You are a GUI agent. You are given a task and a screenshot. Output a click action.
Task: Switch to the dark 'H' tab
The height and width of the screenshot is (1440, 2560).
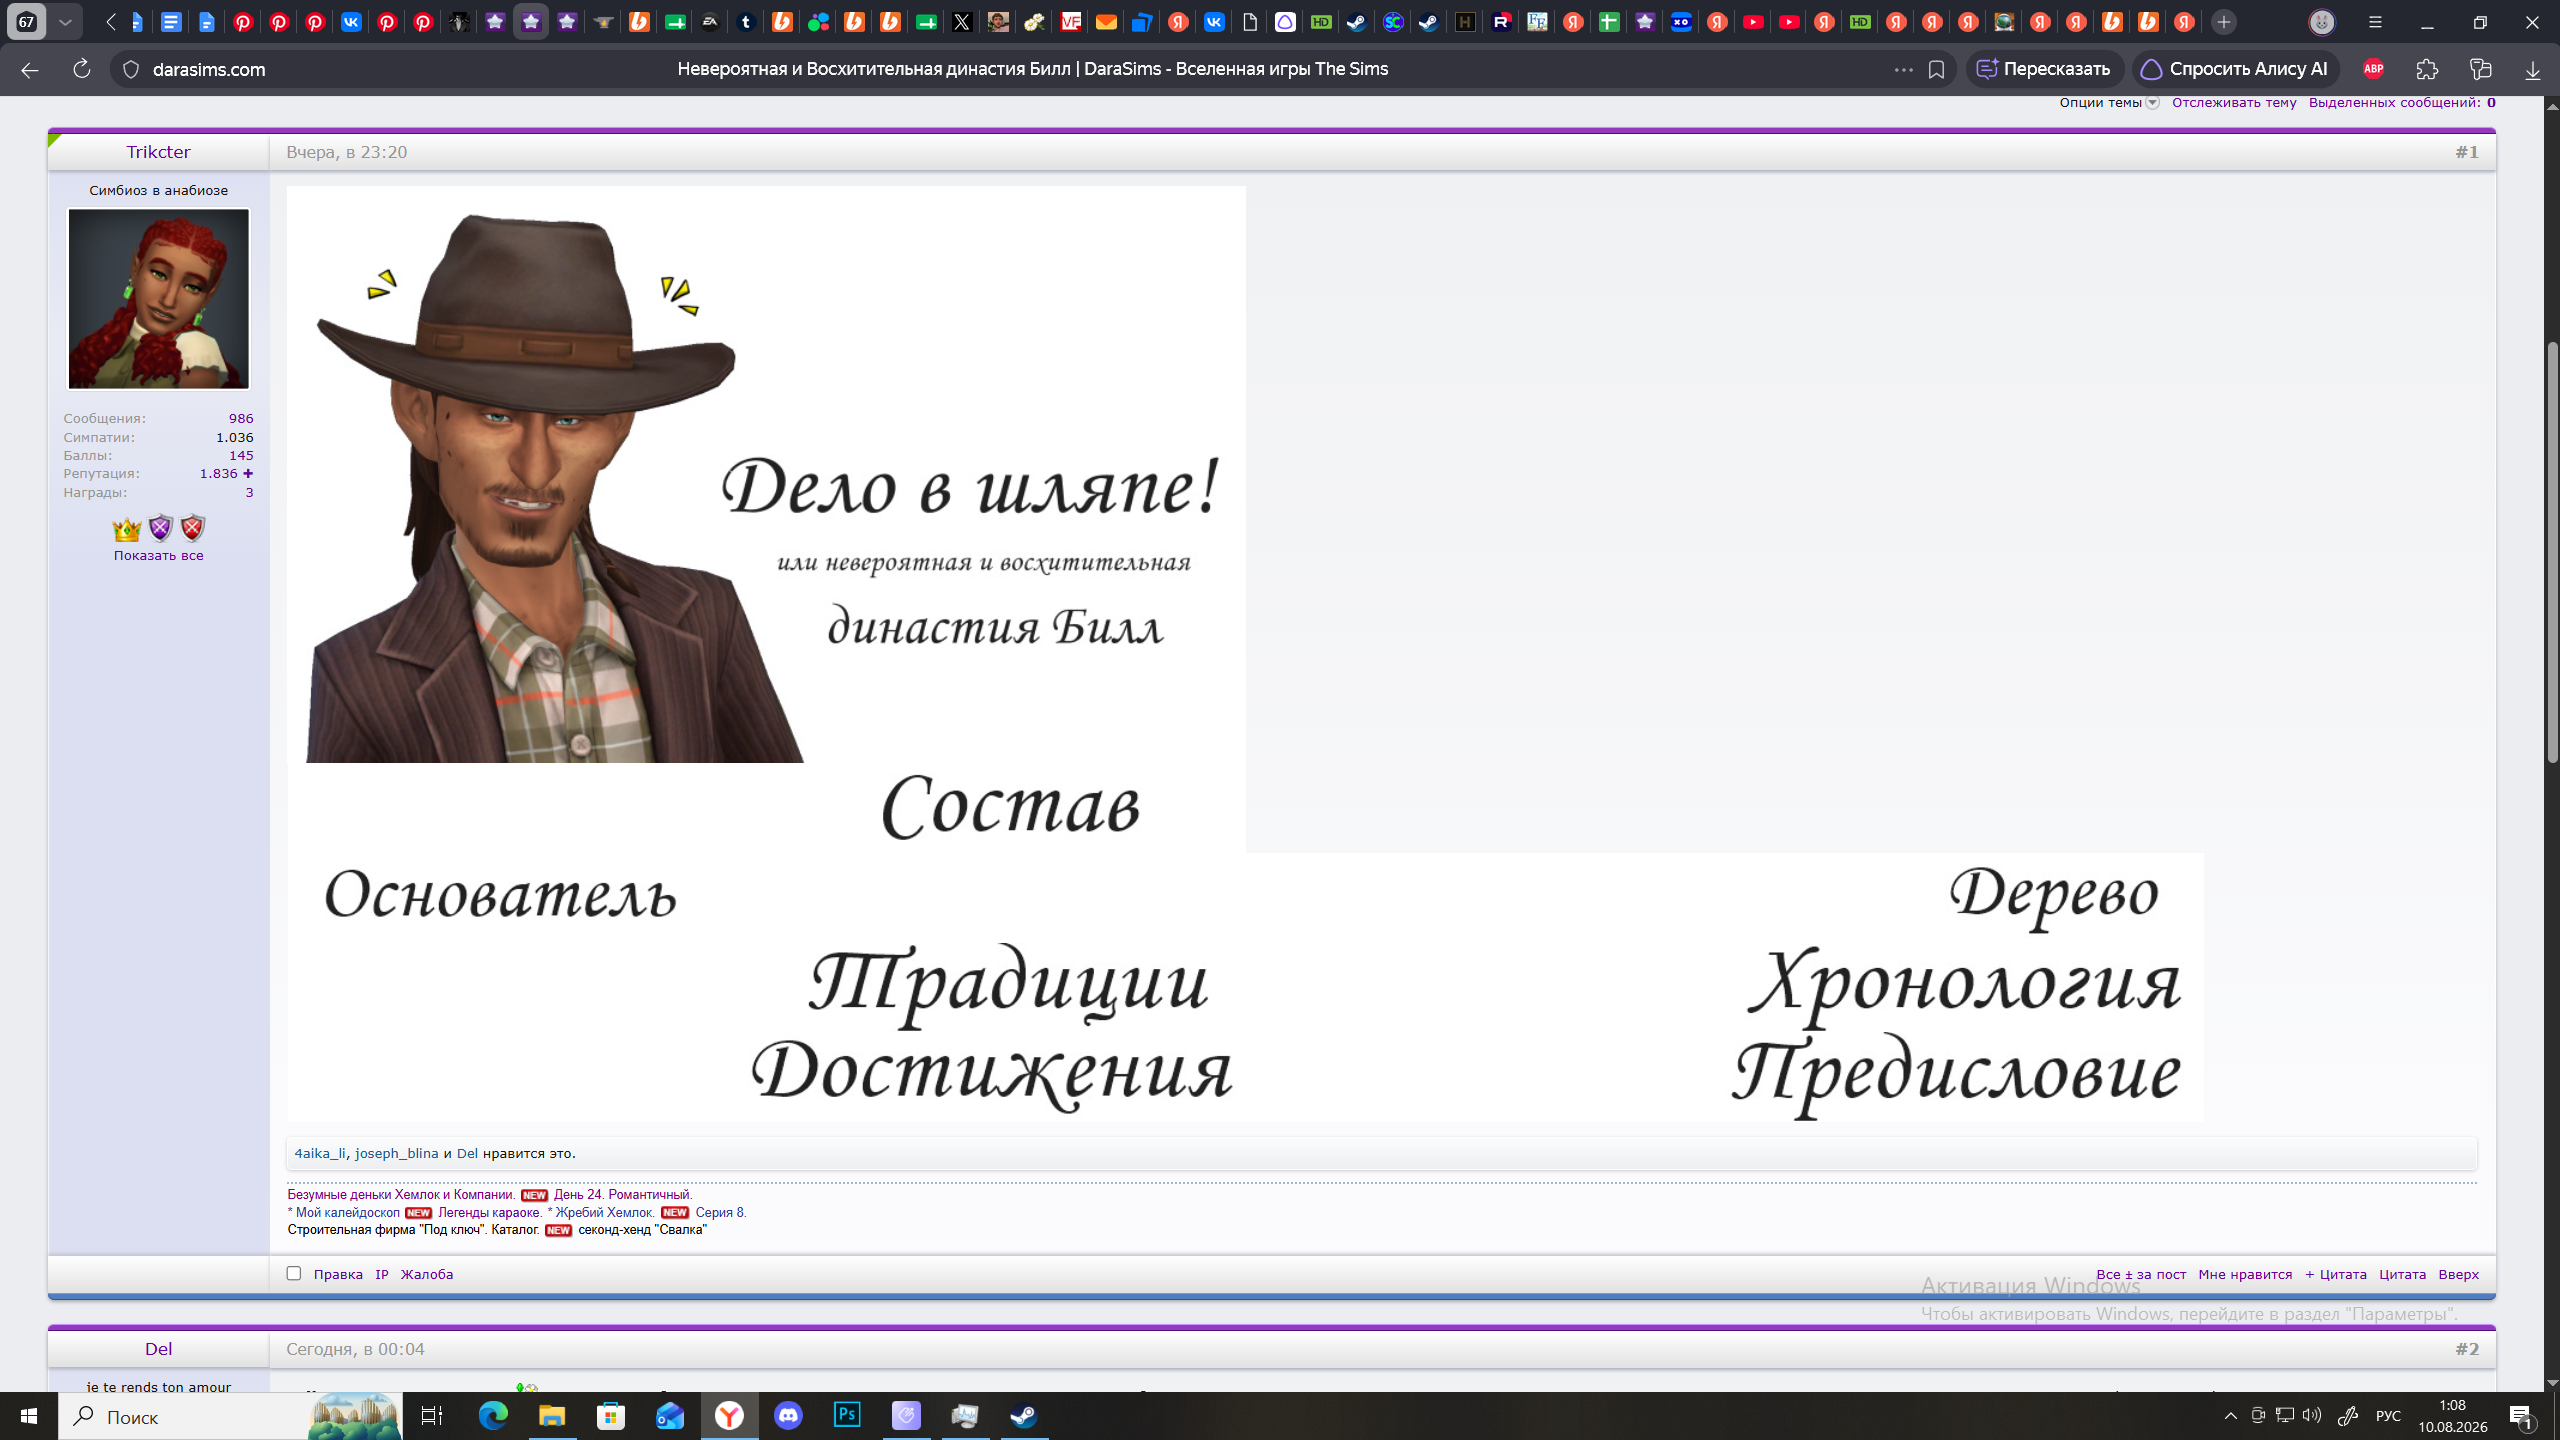point(1465,22)
